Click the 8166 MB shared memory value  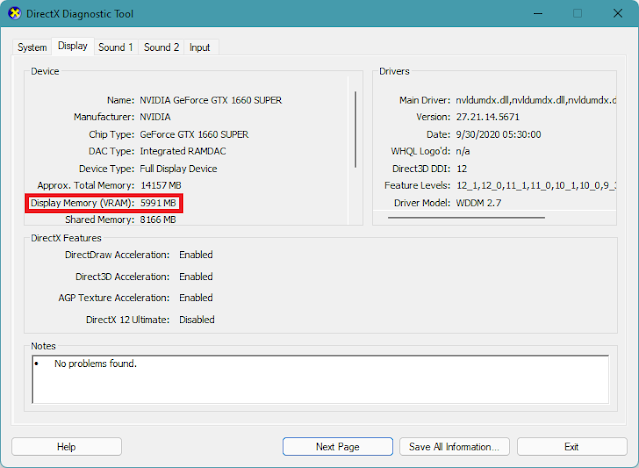tap(158, 220)
